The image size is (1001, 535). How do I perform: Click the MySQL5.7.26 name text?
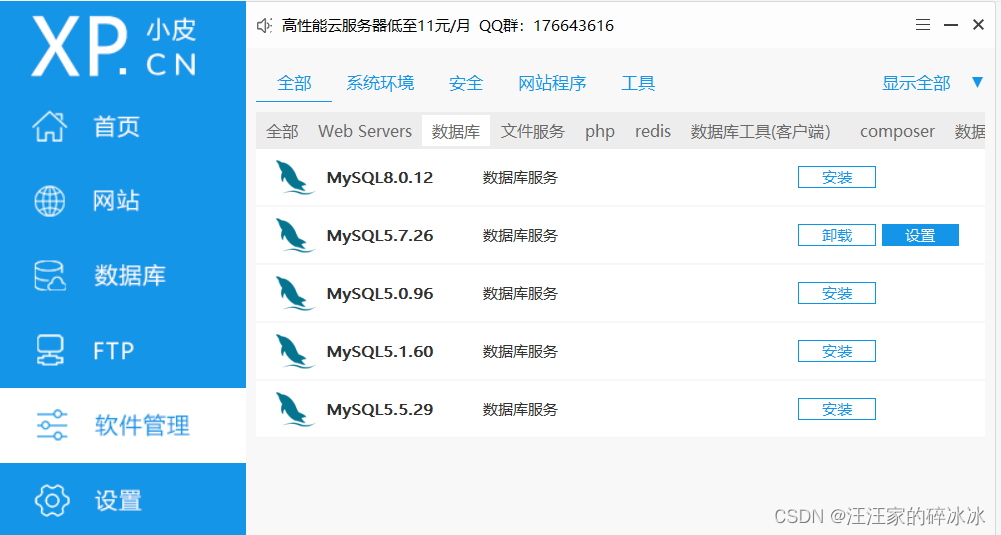(x=380, y=236)
